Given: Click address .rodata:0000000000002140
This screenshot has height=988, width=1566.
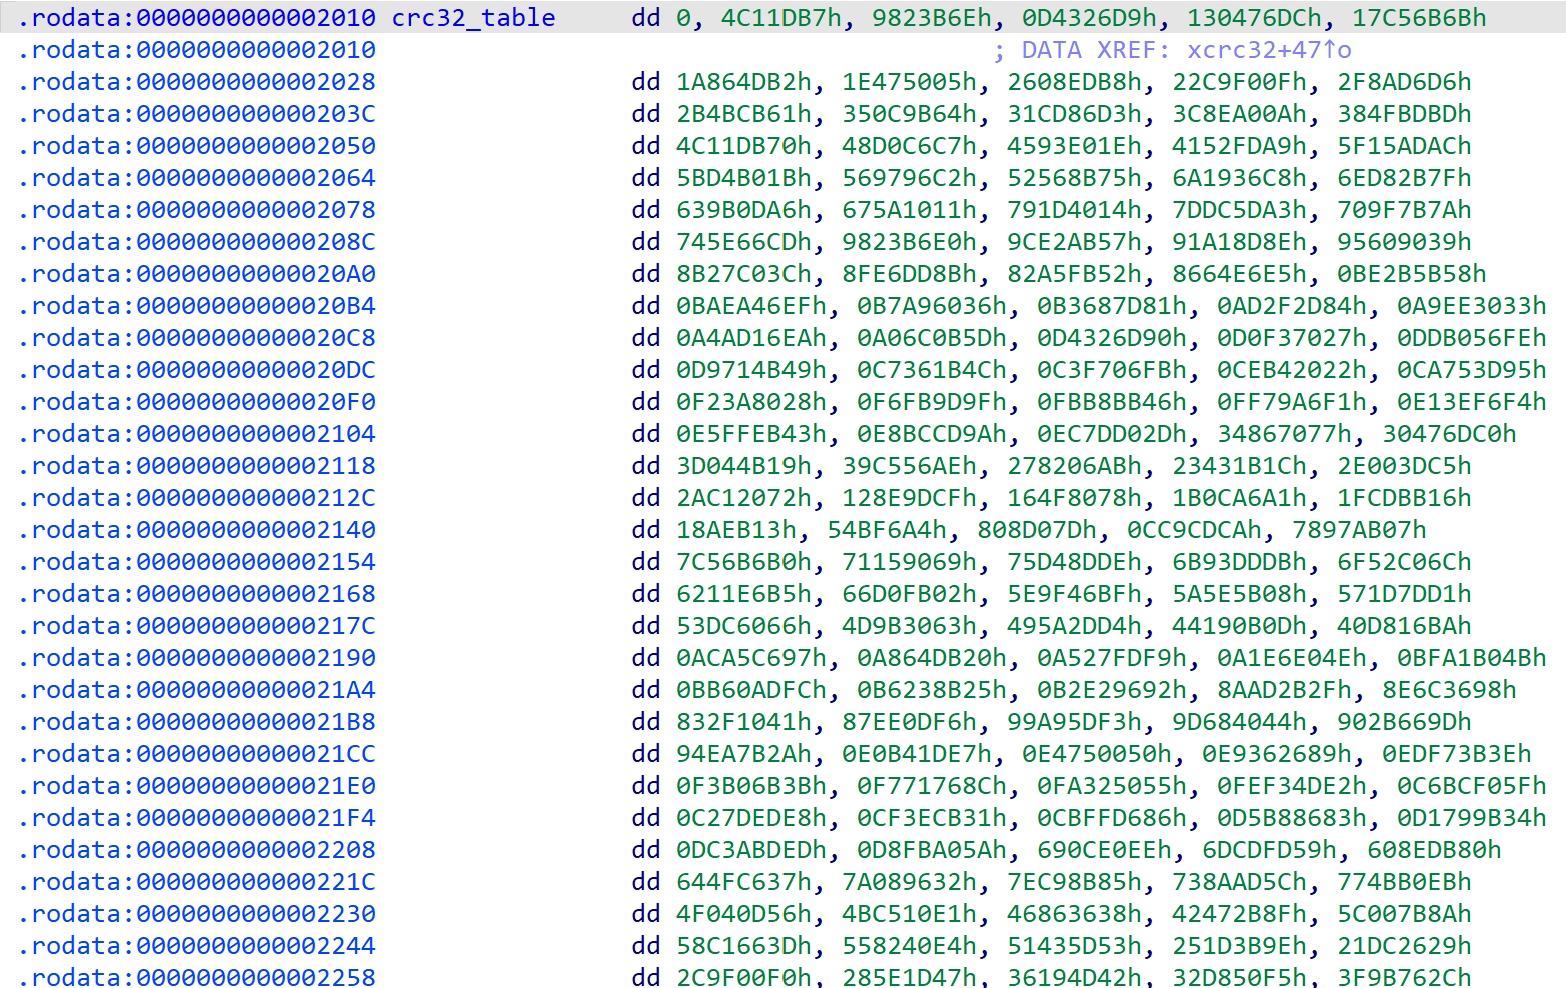Looking at the screenshot, I should pos(197,530).
